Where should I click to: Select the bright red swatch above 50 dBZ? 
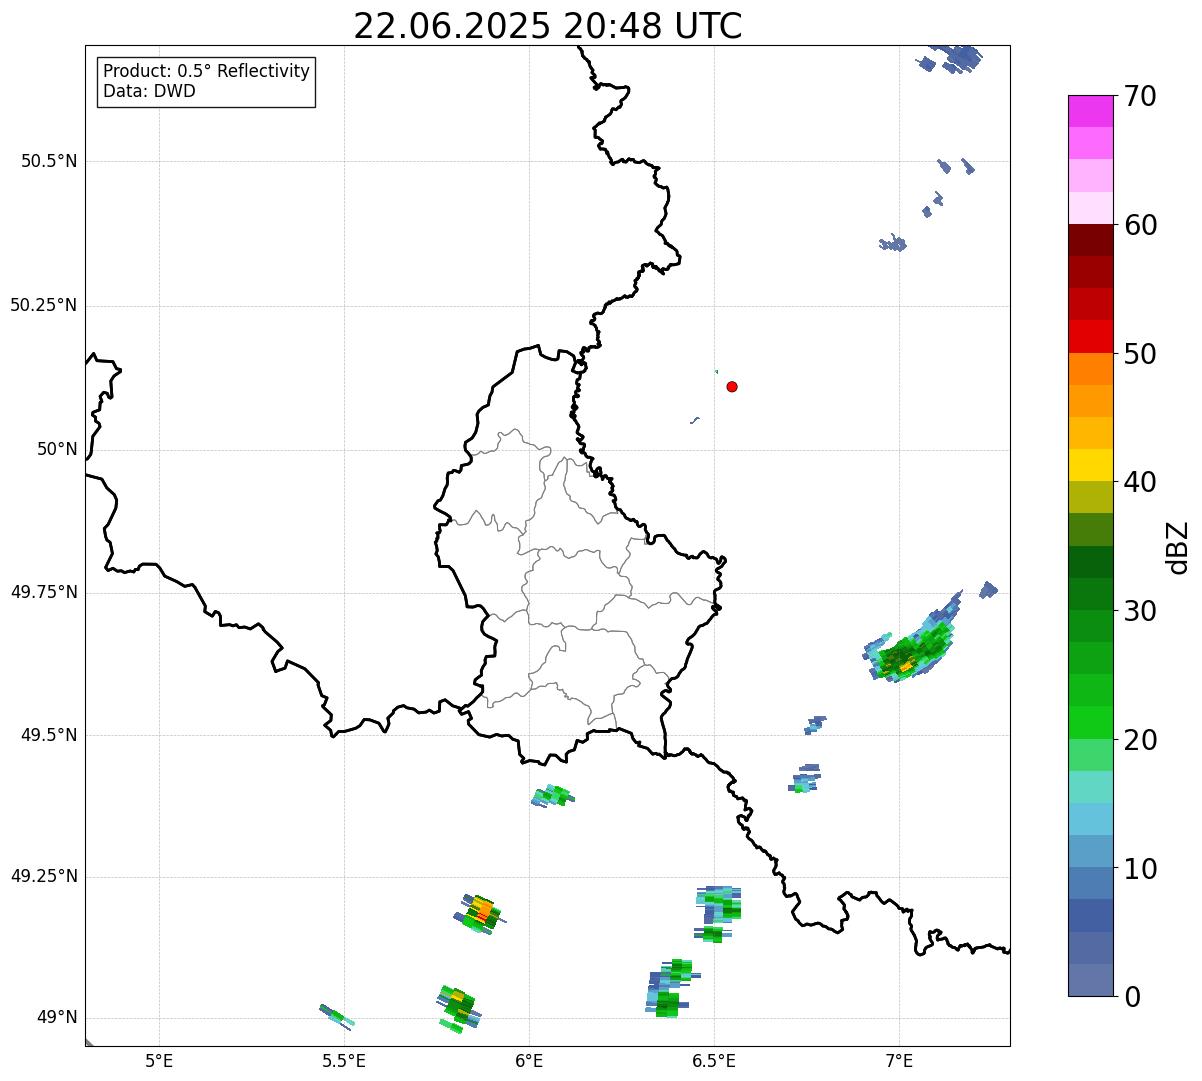[1091, 336]
